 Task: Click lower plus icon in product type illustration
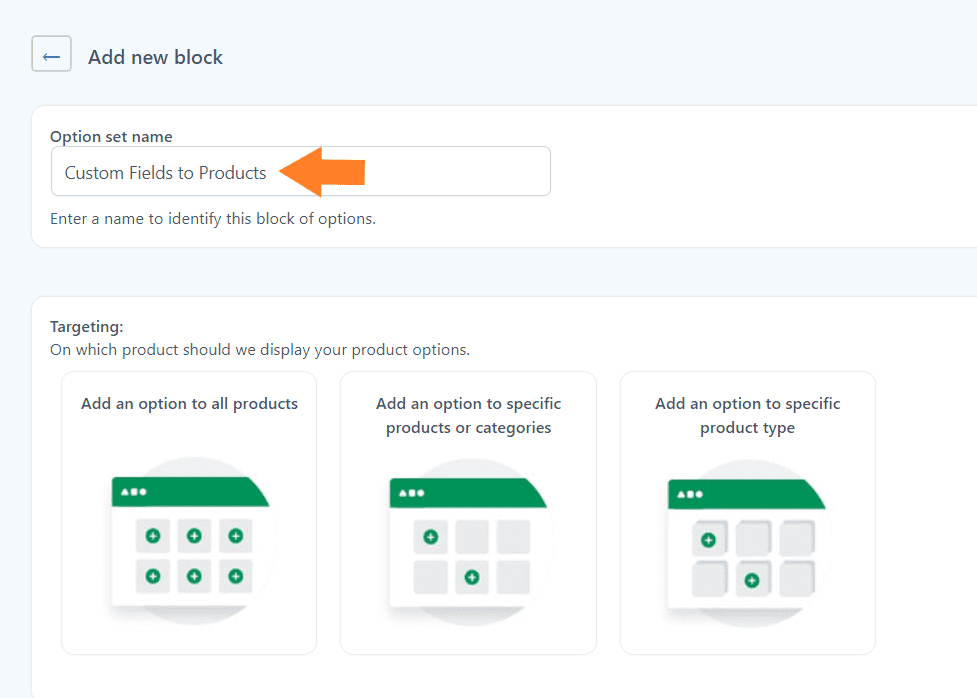[x=752, y=581]
